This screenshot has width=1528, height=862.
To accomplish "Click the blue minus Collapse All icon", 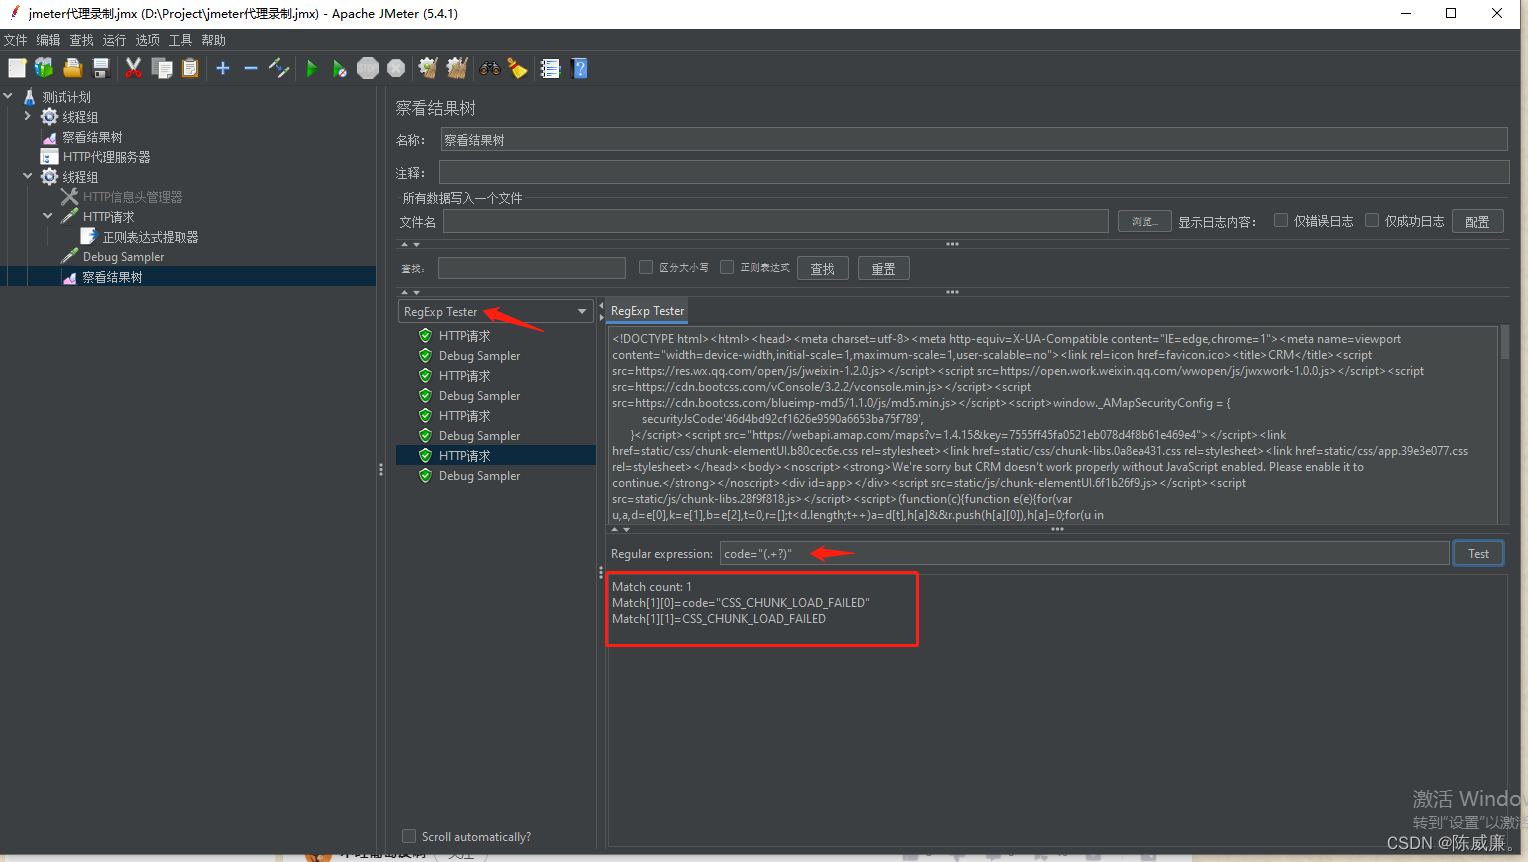I will pyautogui.click(x=251, y=68).
